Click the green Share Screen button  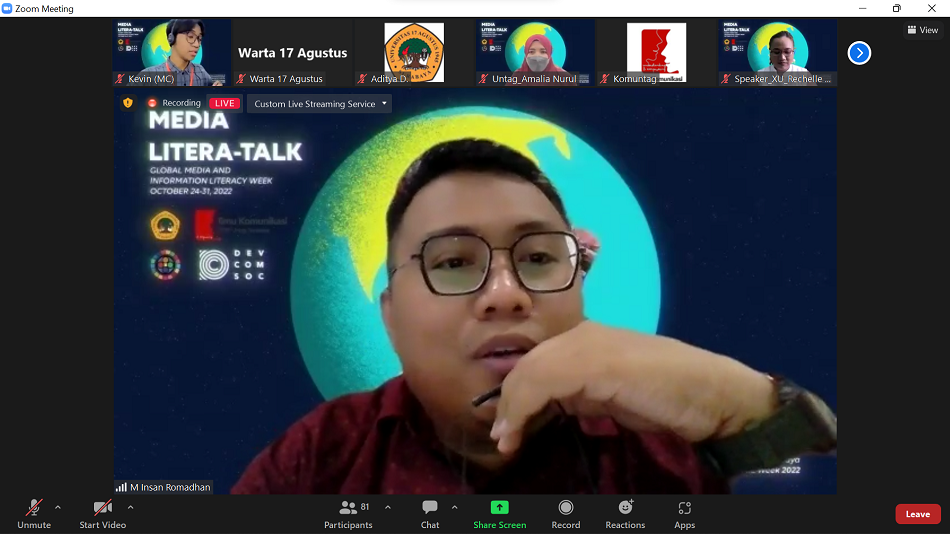tap(500, 514)
